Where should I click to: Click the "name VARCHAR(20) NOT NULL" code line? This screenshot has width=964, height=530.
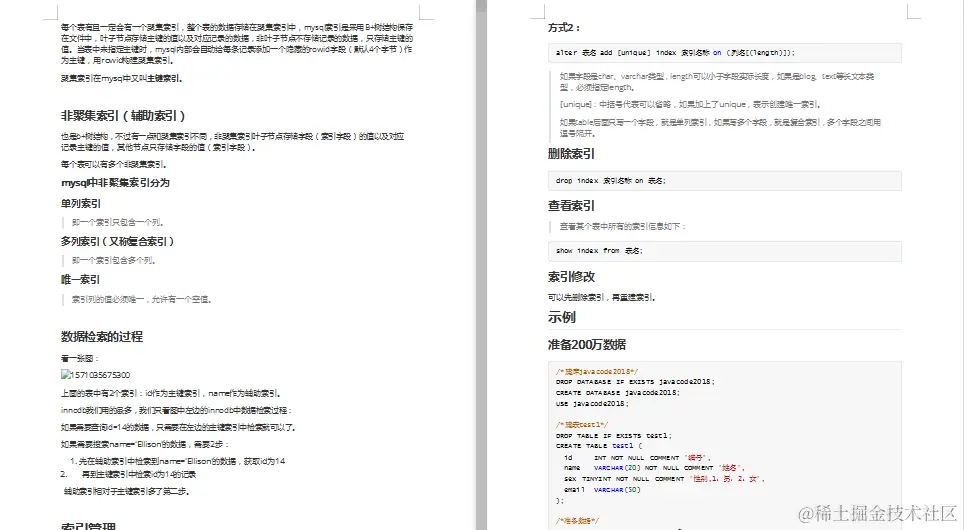(x=655, y=468)
